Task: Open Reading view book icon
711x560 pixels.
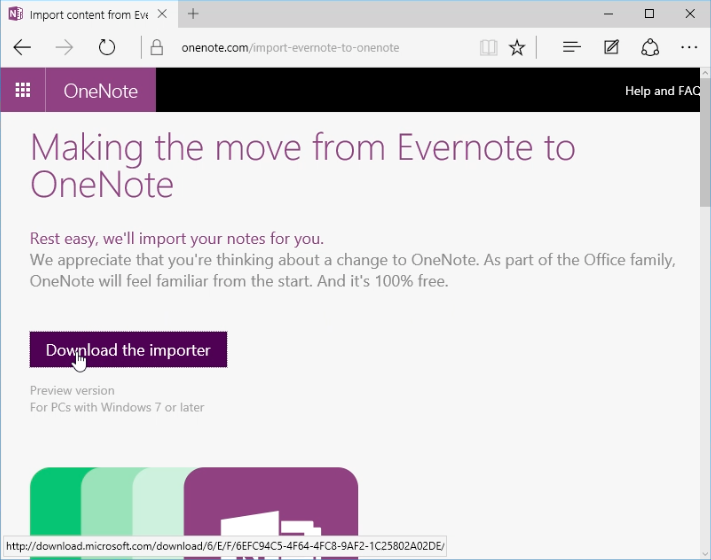Action: [488, 47]
